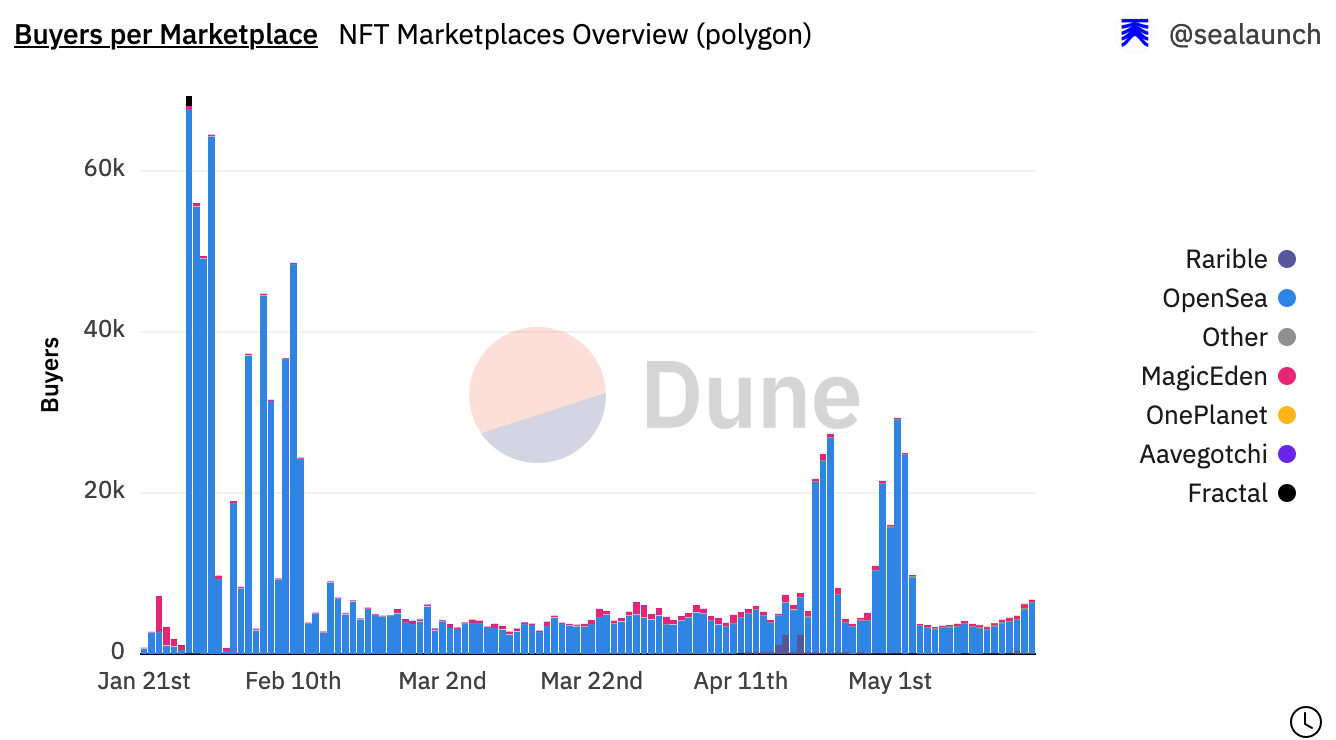Click the NFT Marketplaces Overview (polygon) subtitle
Image resolution: width=1336 pixels, height=740 pixels.
[575, 35]
